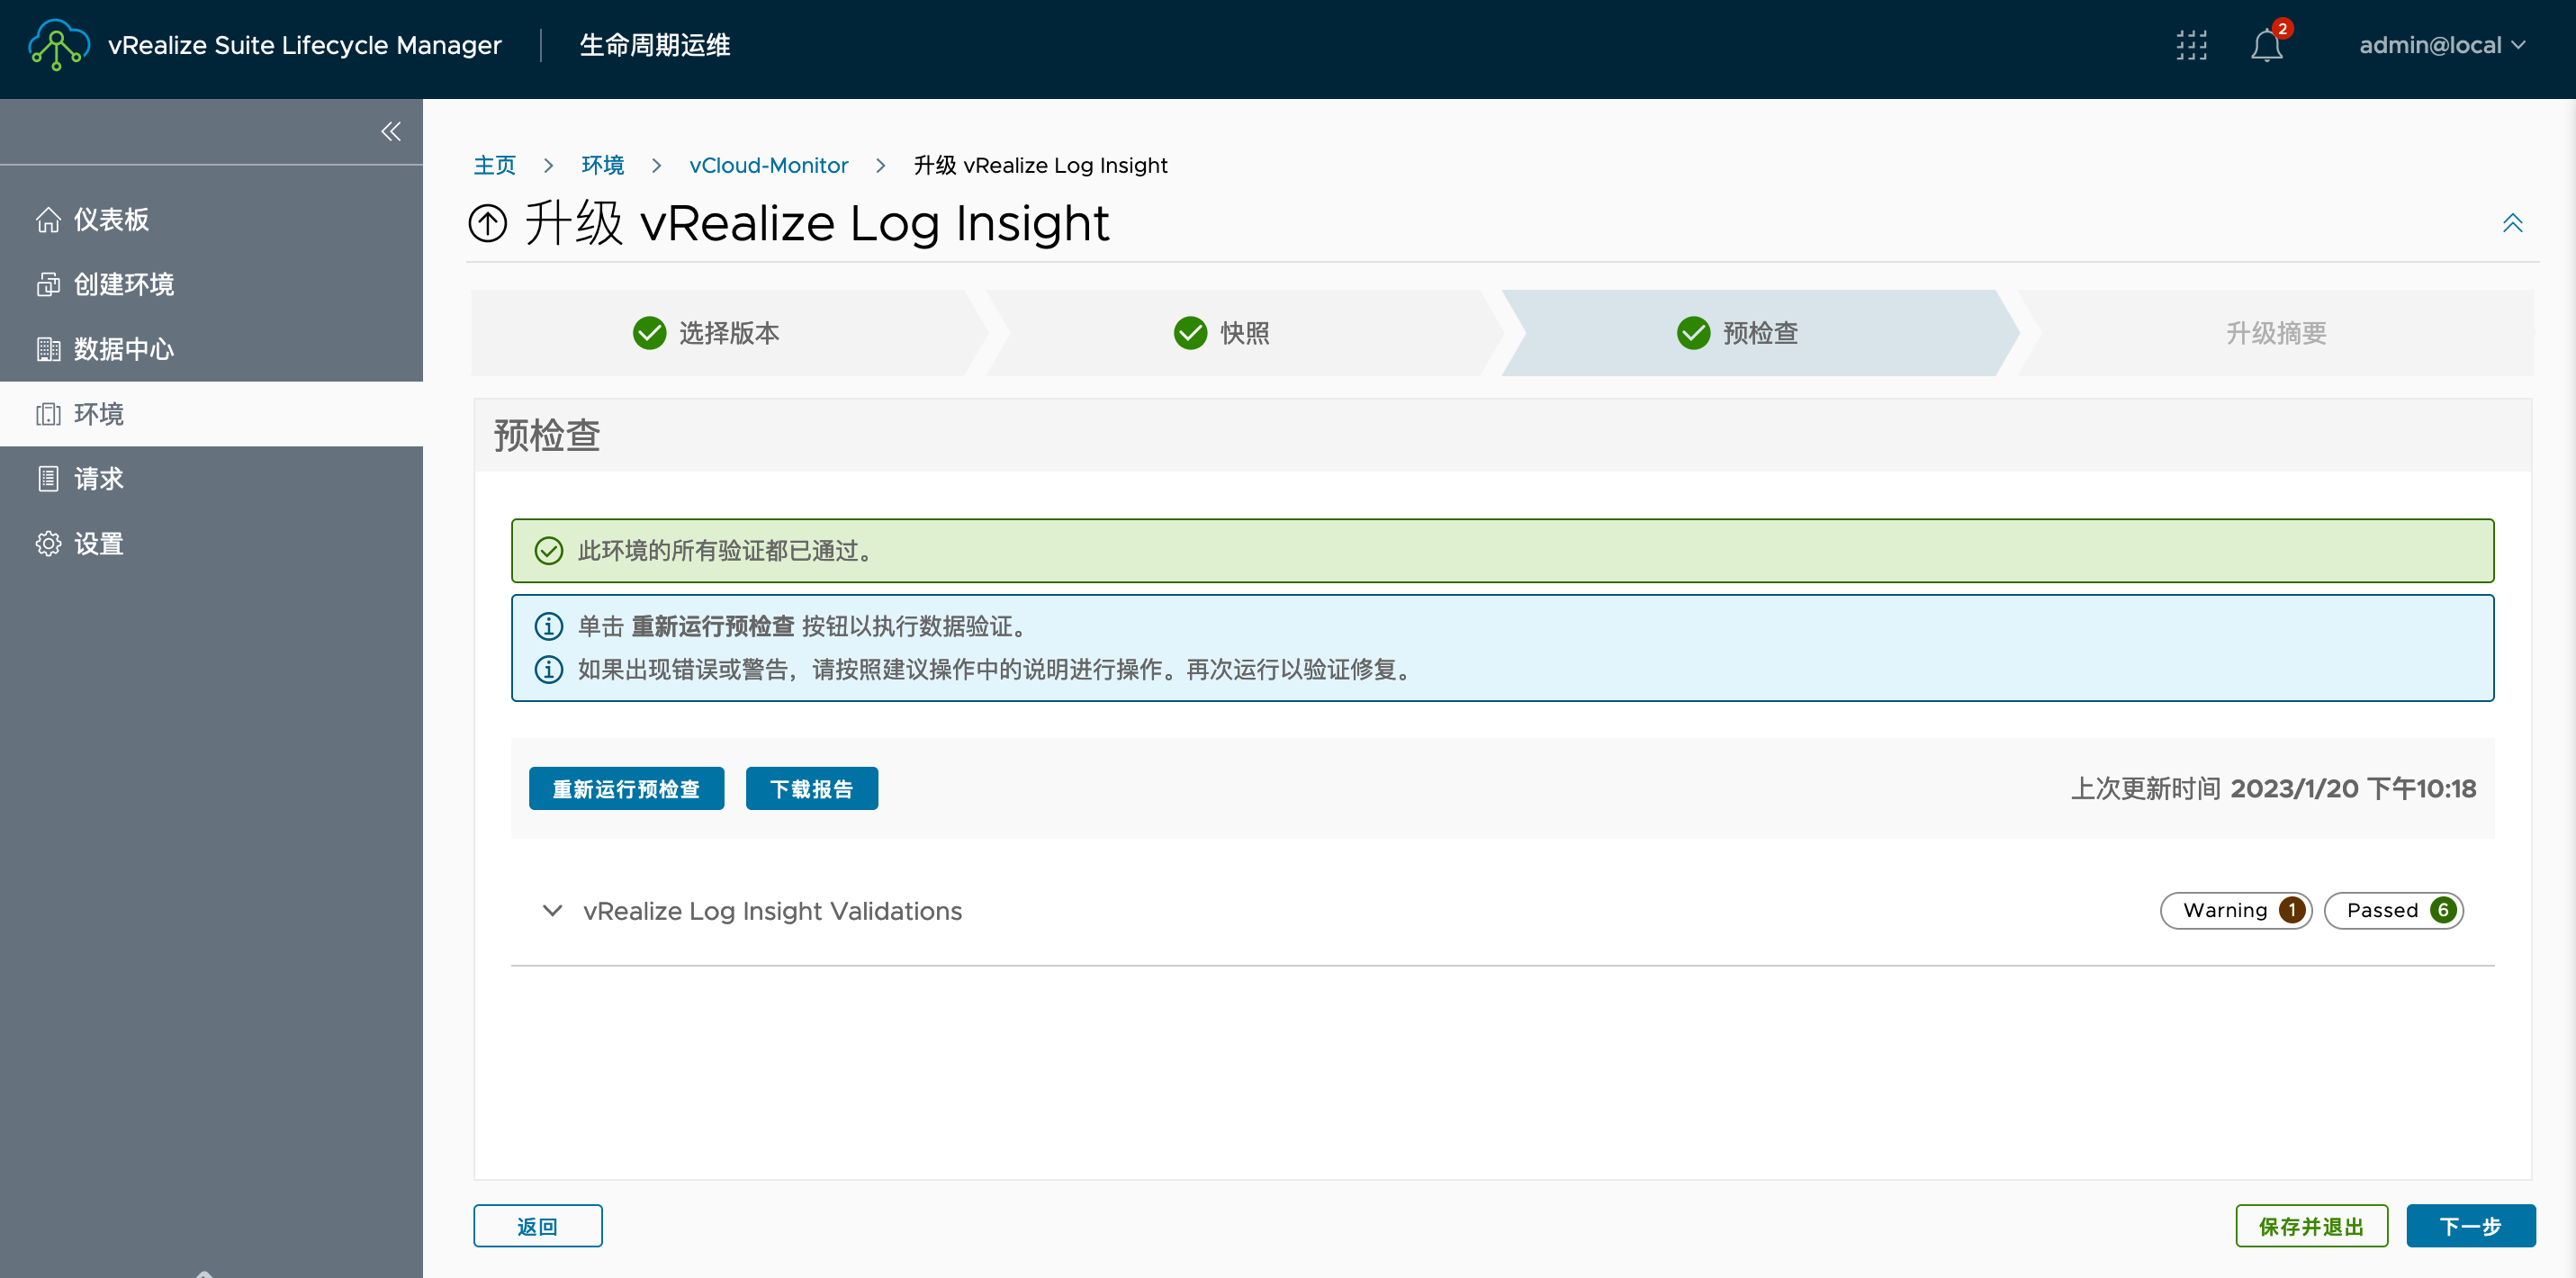Screen dimensions: 2576x1278
Task: Click the vRealize Suite Lifecycle Manager cloud logo
Action: (59, 45)
